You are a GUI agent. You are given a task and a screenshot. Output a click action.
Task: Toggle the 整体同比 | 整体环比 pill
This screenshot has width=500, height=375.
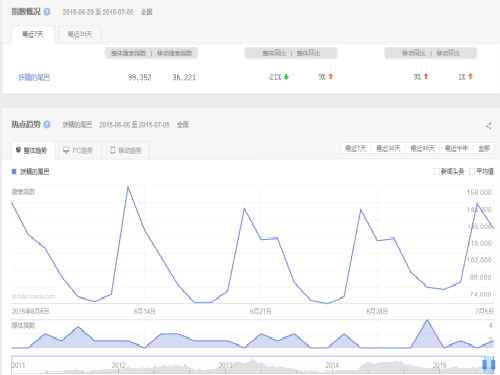click(x=291, y=53)
